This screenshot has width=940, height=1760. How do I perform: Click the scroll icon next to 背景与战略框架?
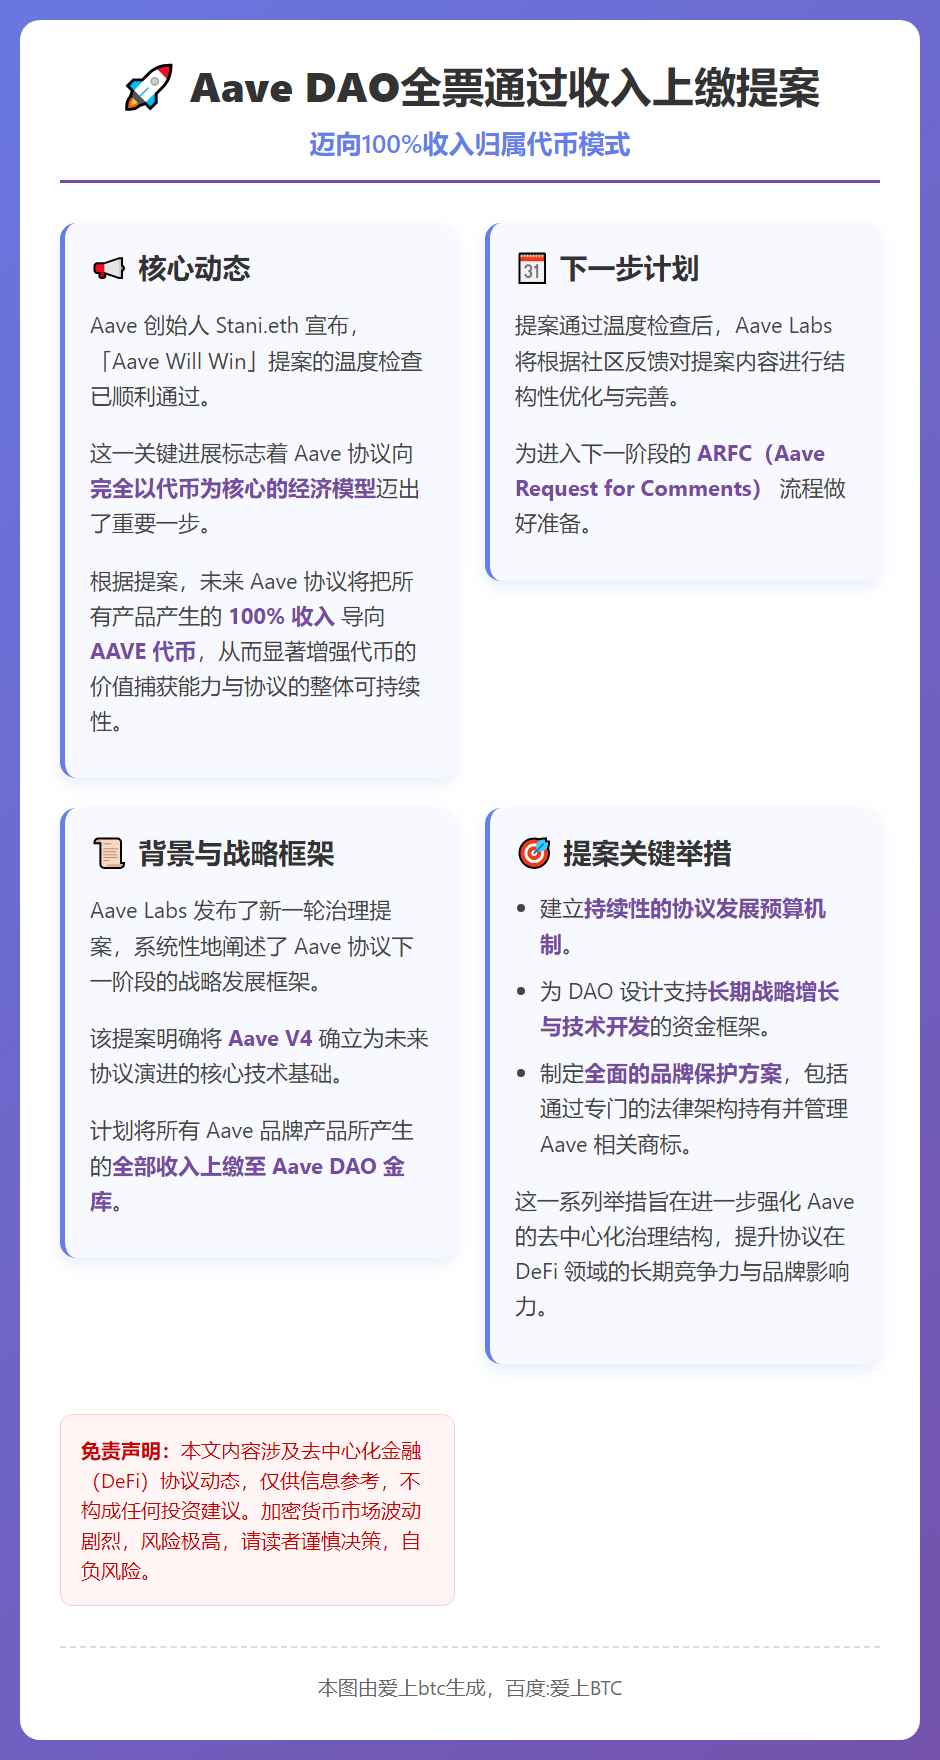(108, 853)
